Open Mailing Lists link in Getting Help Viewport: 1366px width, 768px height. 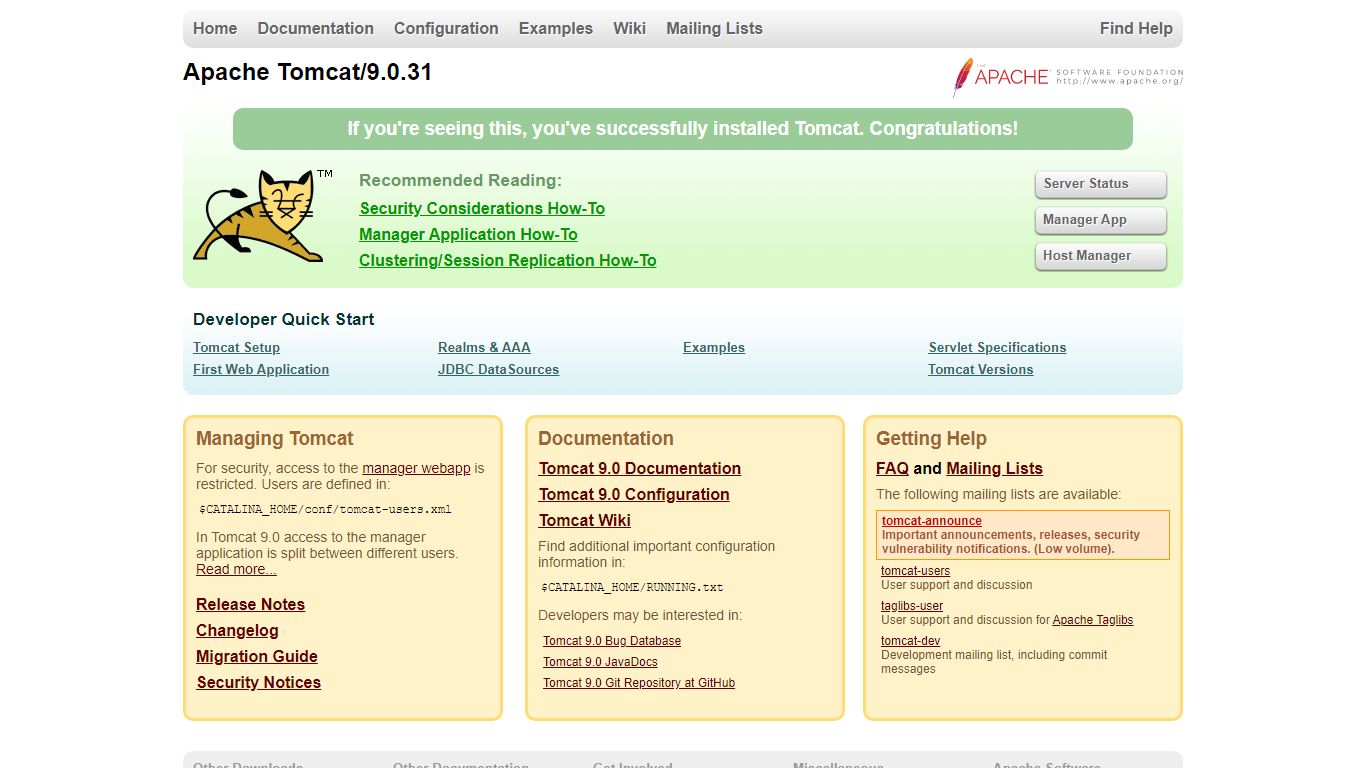994,468
